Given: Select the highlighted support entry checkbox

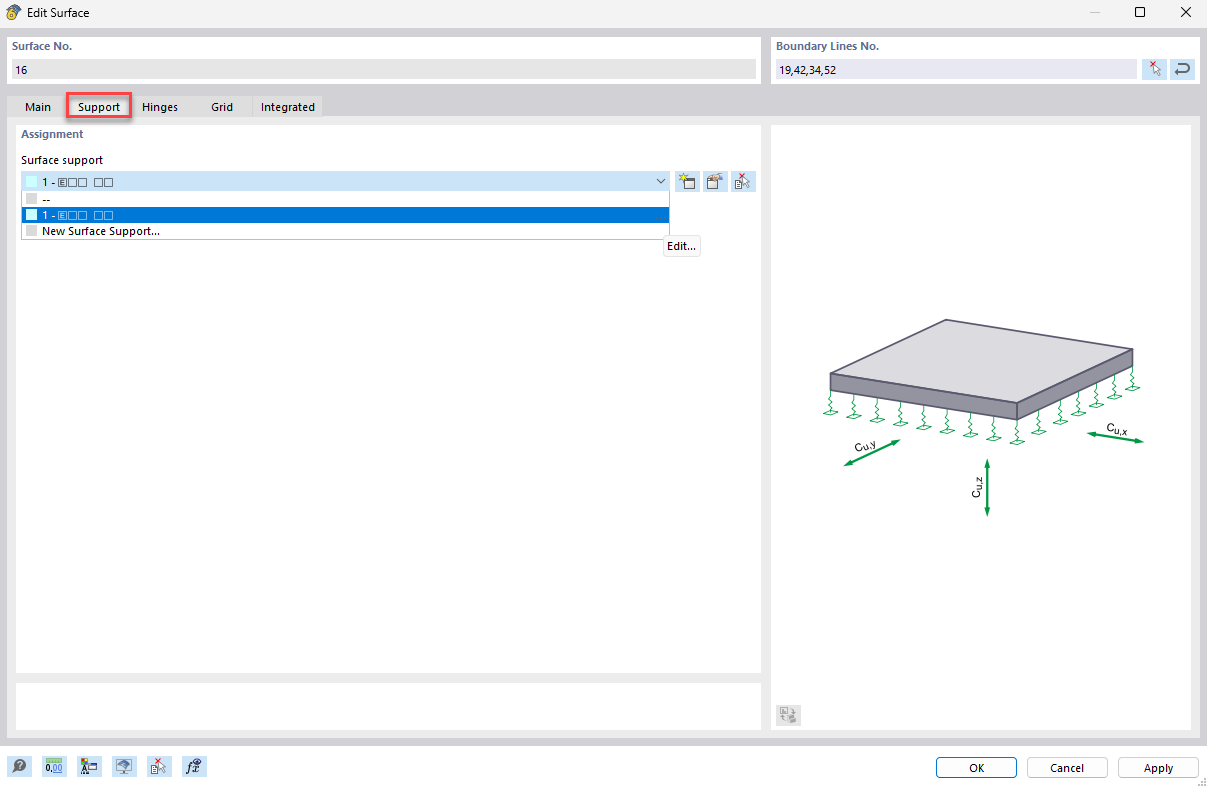Looking at the screenshot, I should point(31,214).
